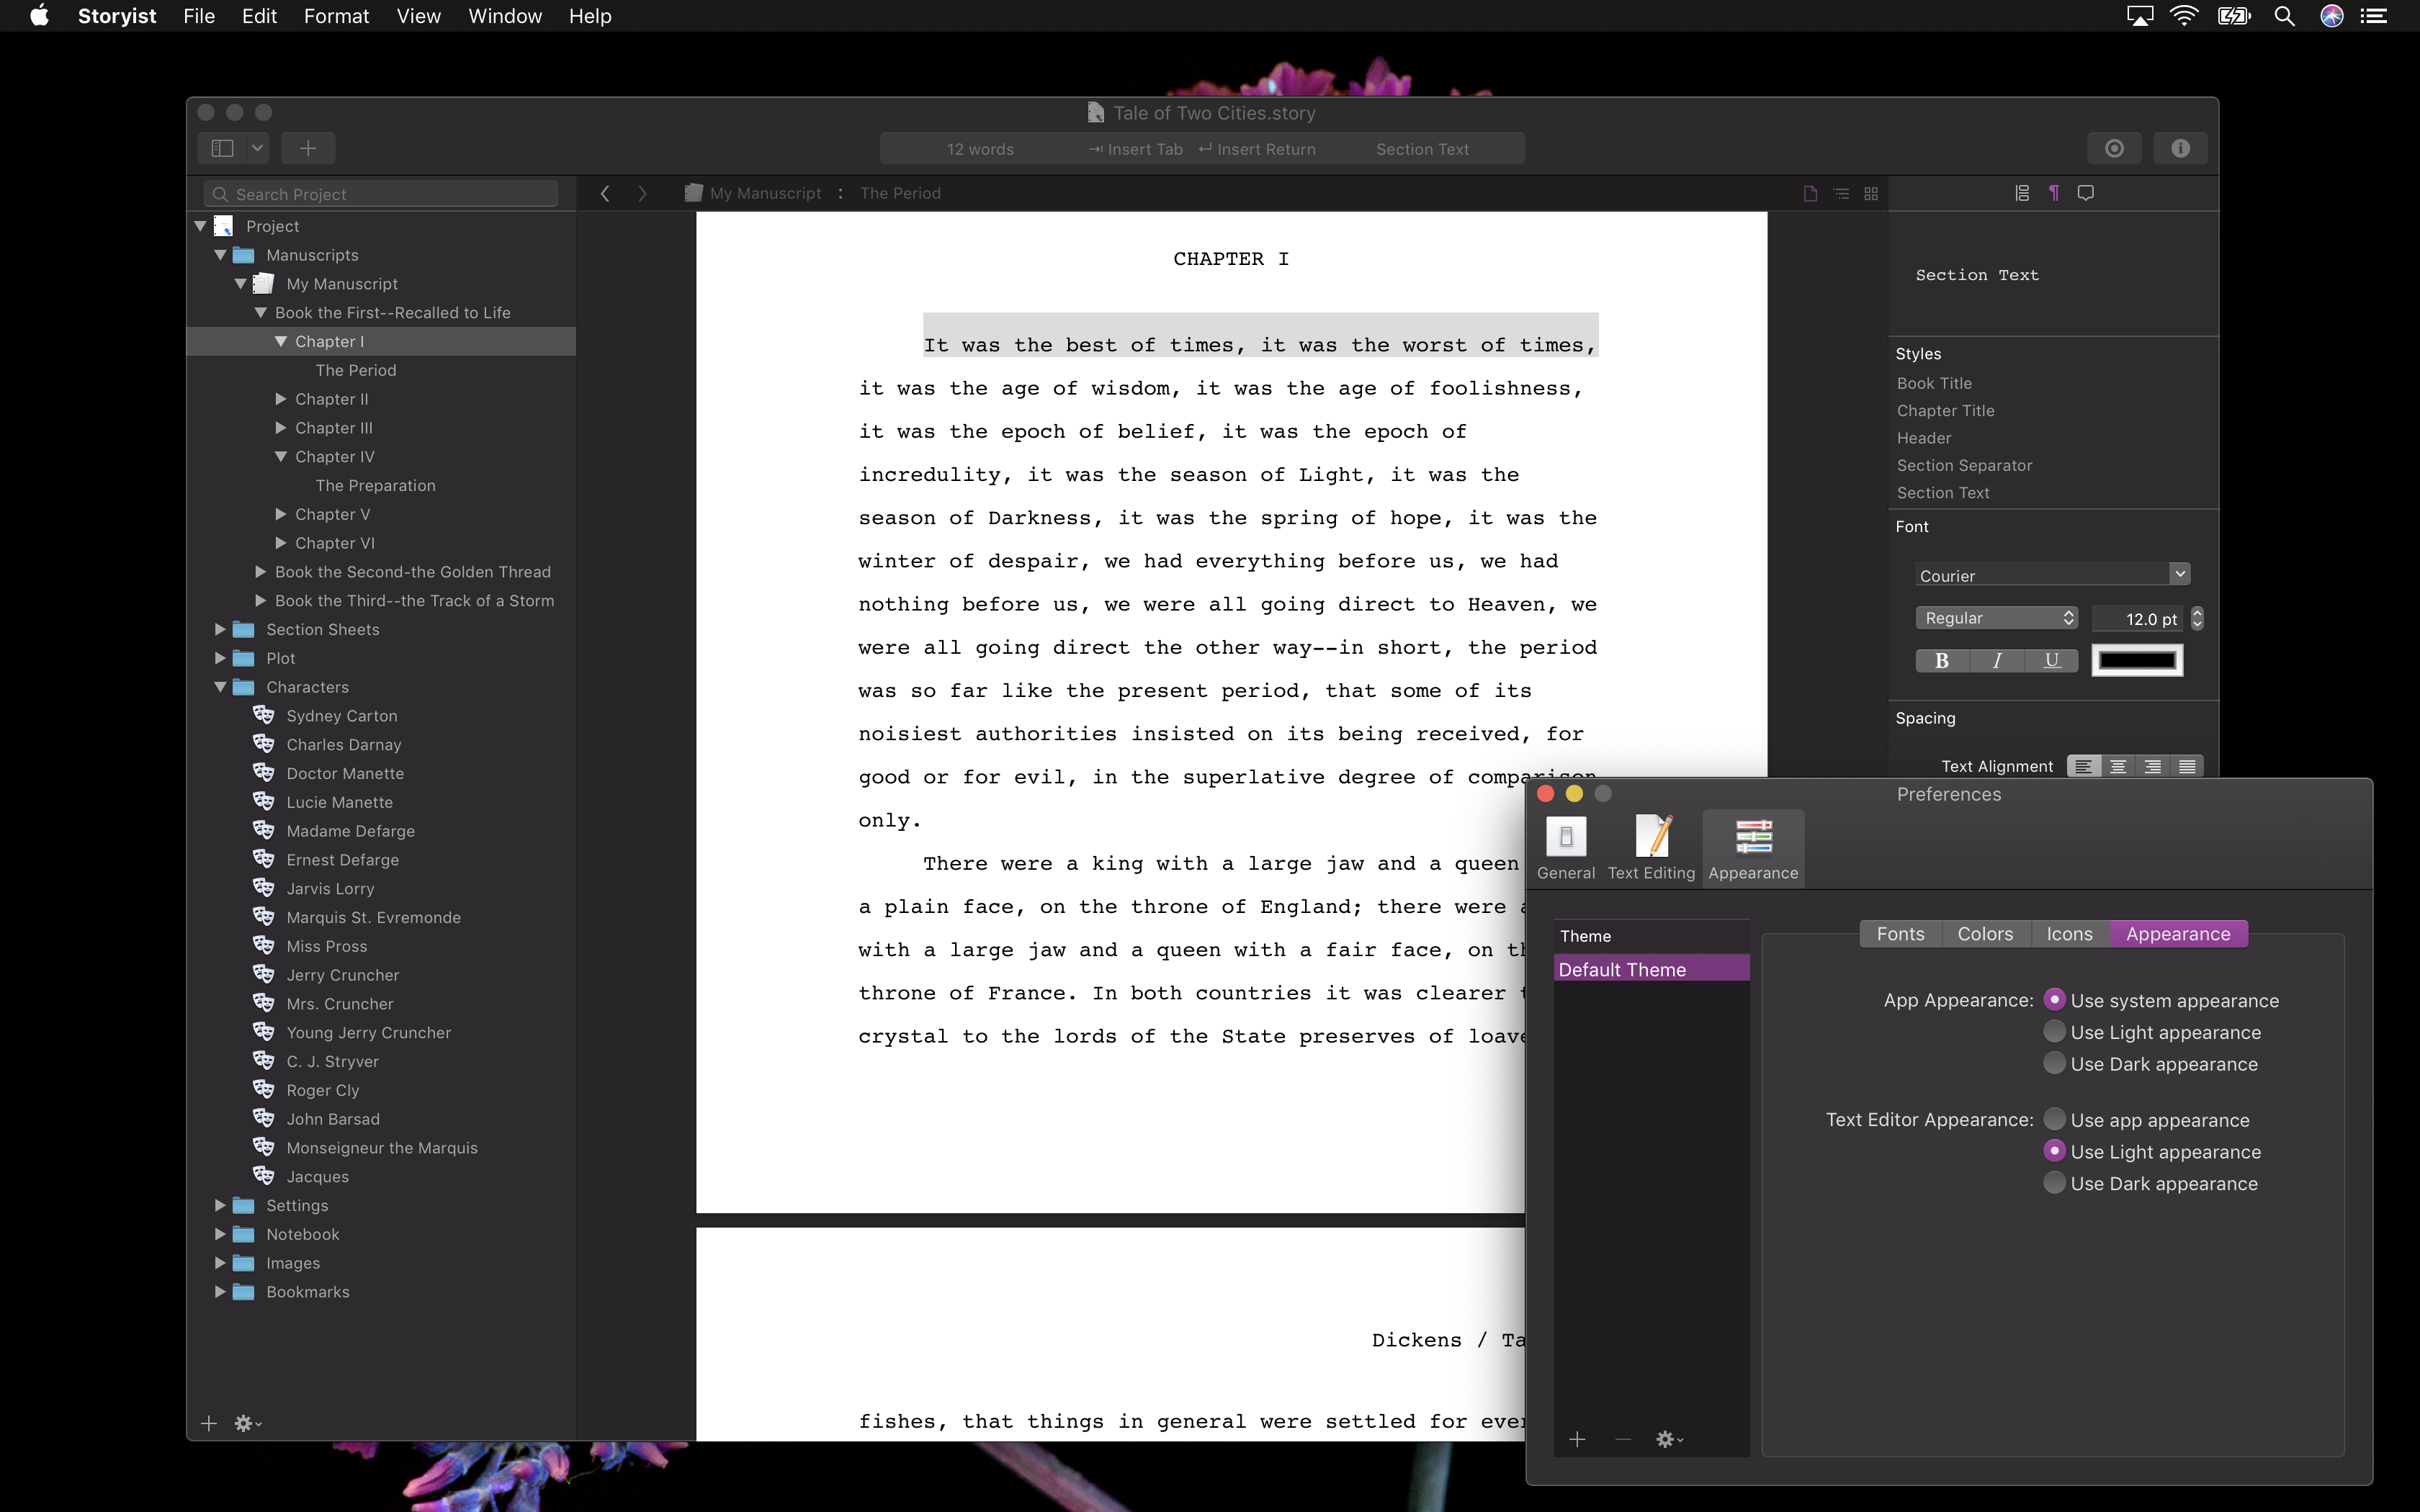Viewport: 2420px width, 1512px height.
Task: Apply the Chapter Title style
Action: tap(1945, 410)
